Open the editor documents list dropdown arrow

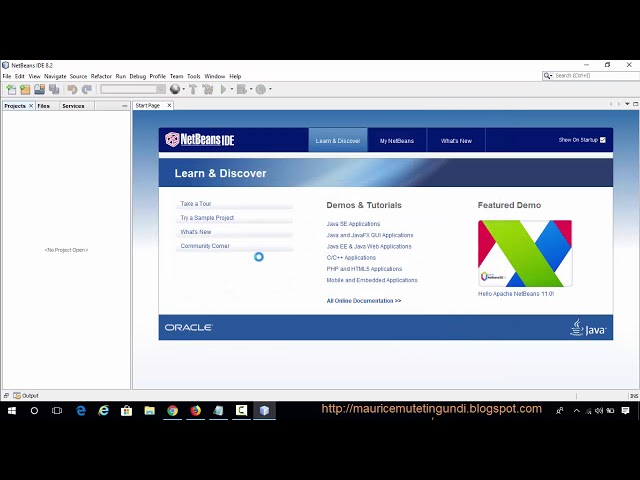click(x=627, y=104)
